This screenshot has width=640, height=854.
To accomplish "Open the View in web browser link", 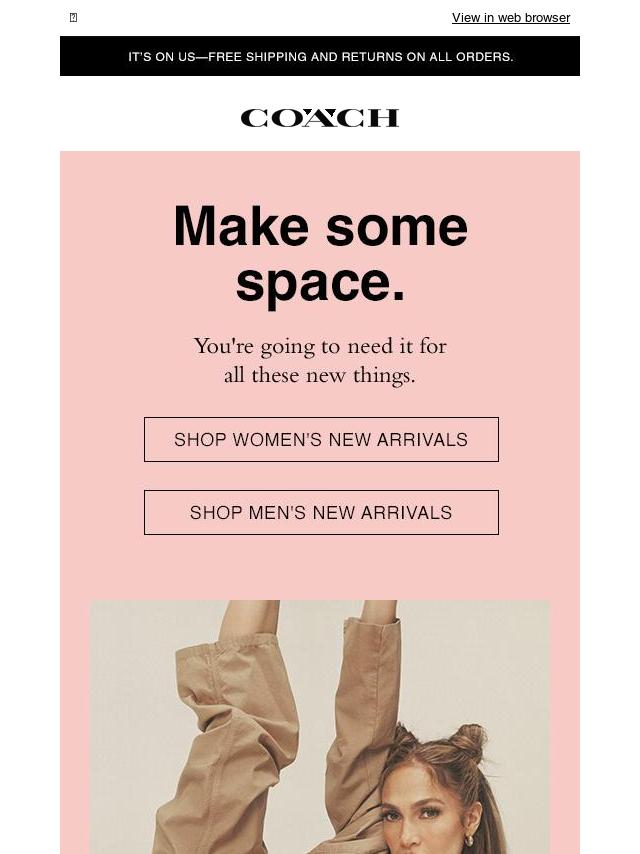I will 510,17.
